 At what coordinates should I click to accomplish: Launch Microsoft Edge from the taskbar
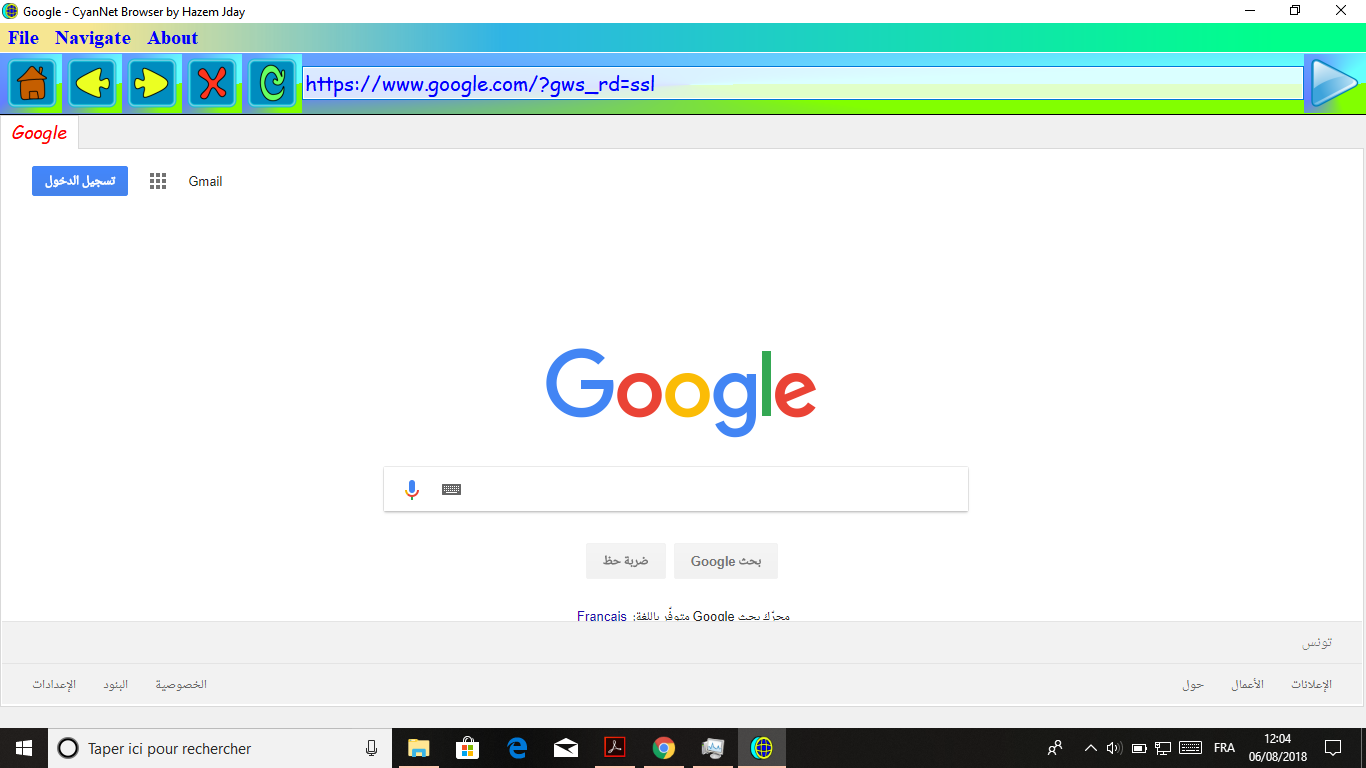(x=516, y=748)
